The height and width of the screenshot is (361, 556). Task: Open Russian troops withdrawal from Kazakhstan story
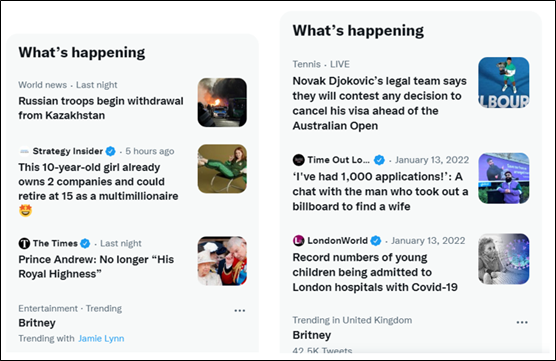pyautogui.click(x=101, y=108)
